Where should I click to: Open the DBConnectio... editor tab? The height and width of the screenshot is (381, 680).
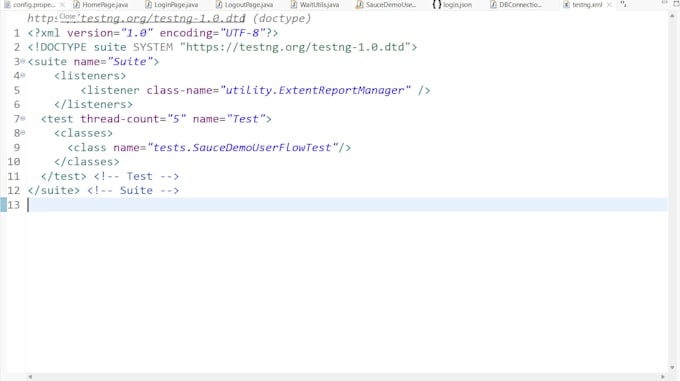(516, 5)
